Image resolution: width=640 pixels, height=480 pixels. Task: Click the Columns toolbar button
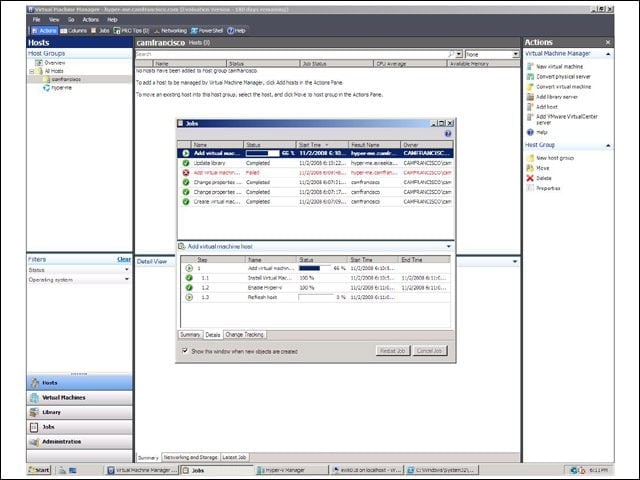[x=73, y=31]
